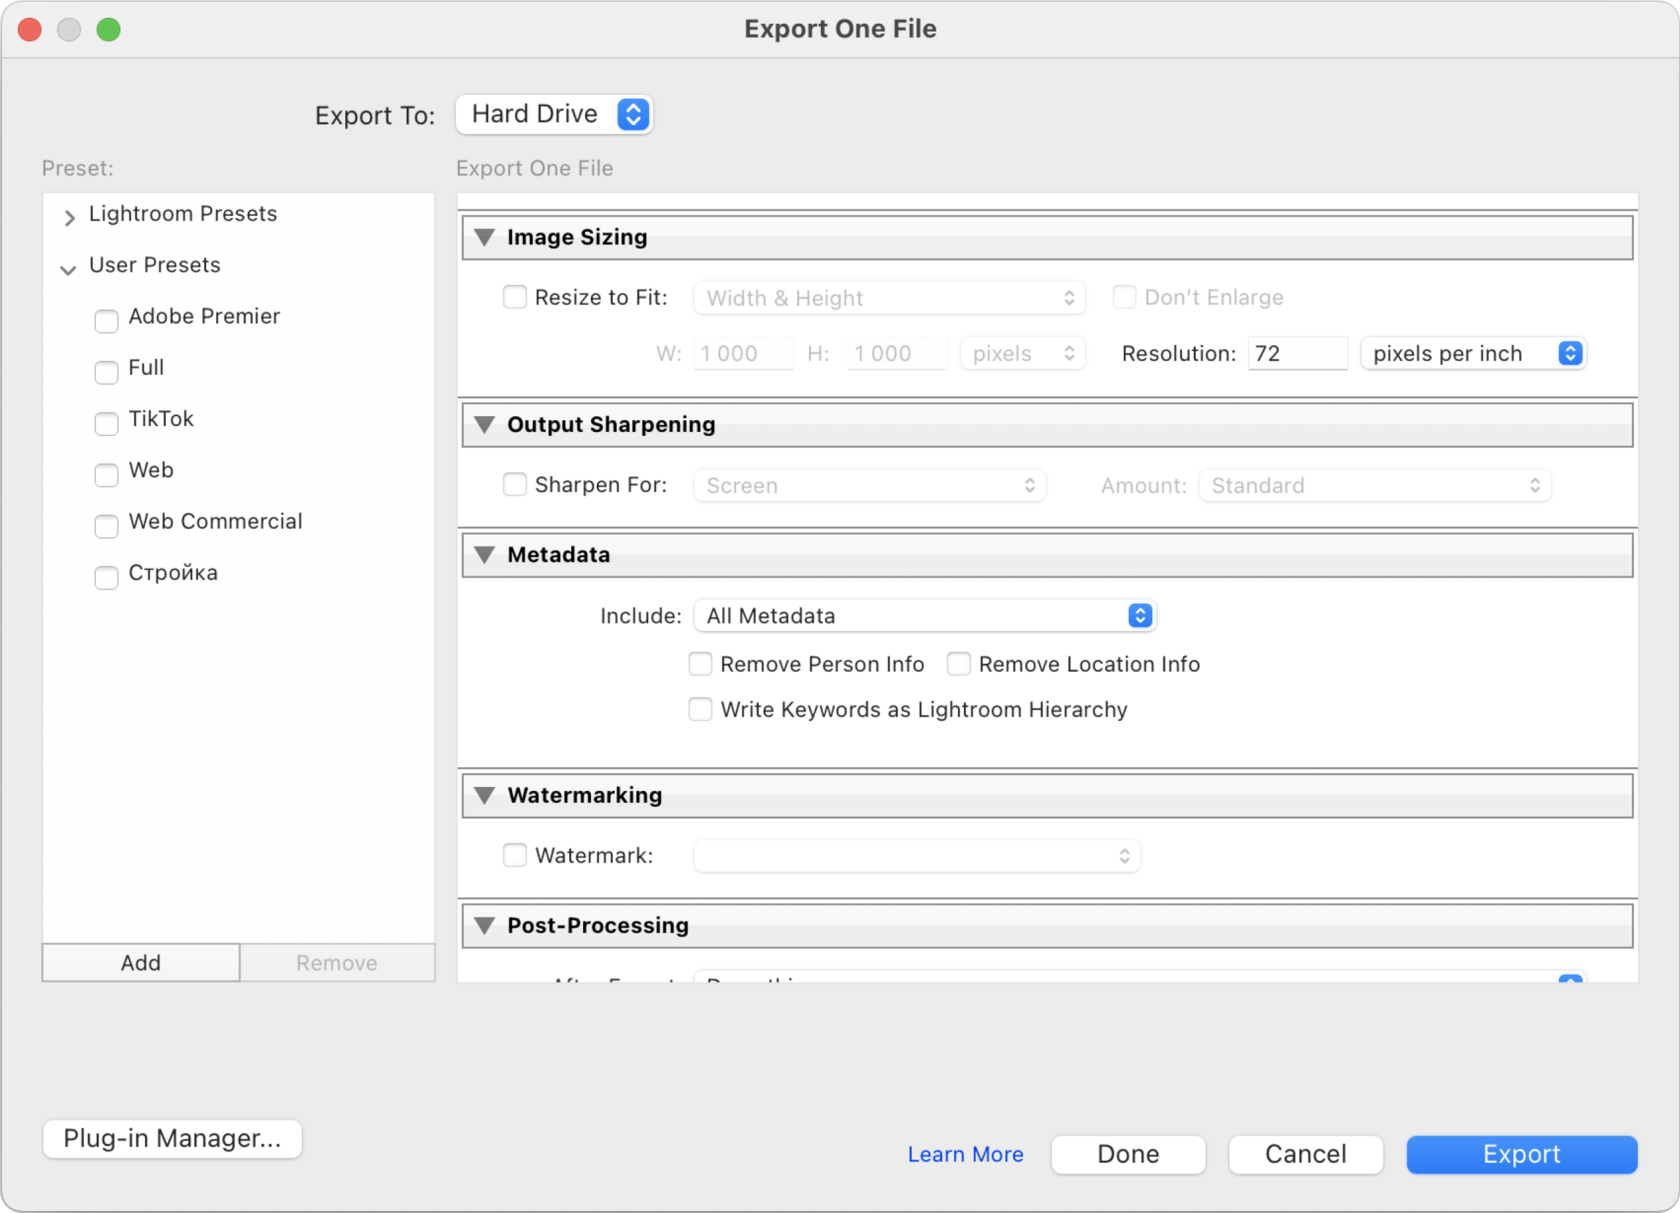Open the Learn More link

point(965,1154)
